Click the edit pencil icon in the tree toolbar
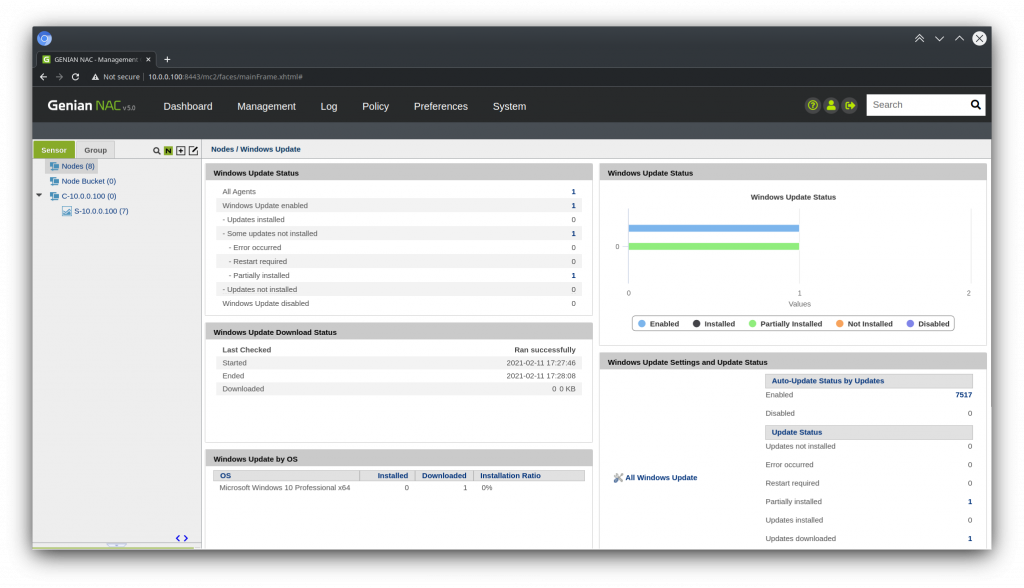The image size is (1024, 588). [194, 151]
